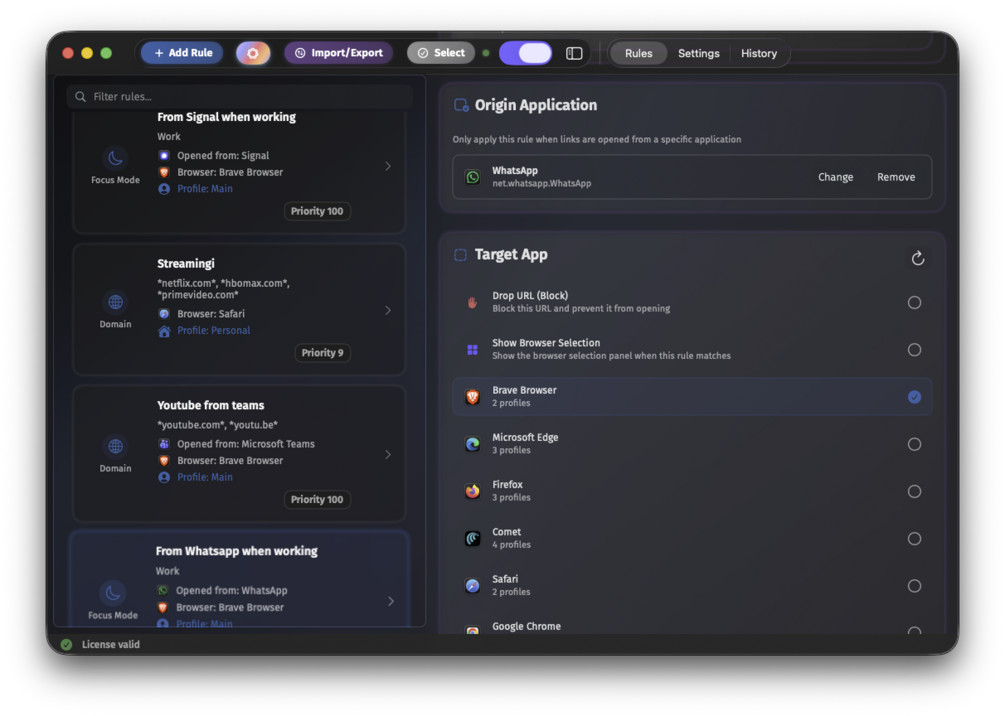The height and width of the screenshot is (716, 1005).
Task: Click the WhatsApp origin app icon
Action: tap(472, 177)
